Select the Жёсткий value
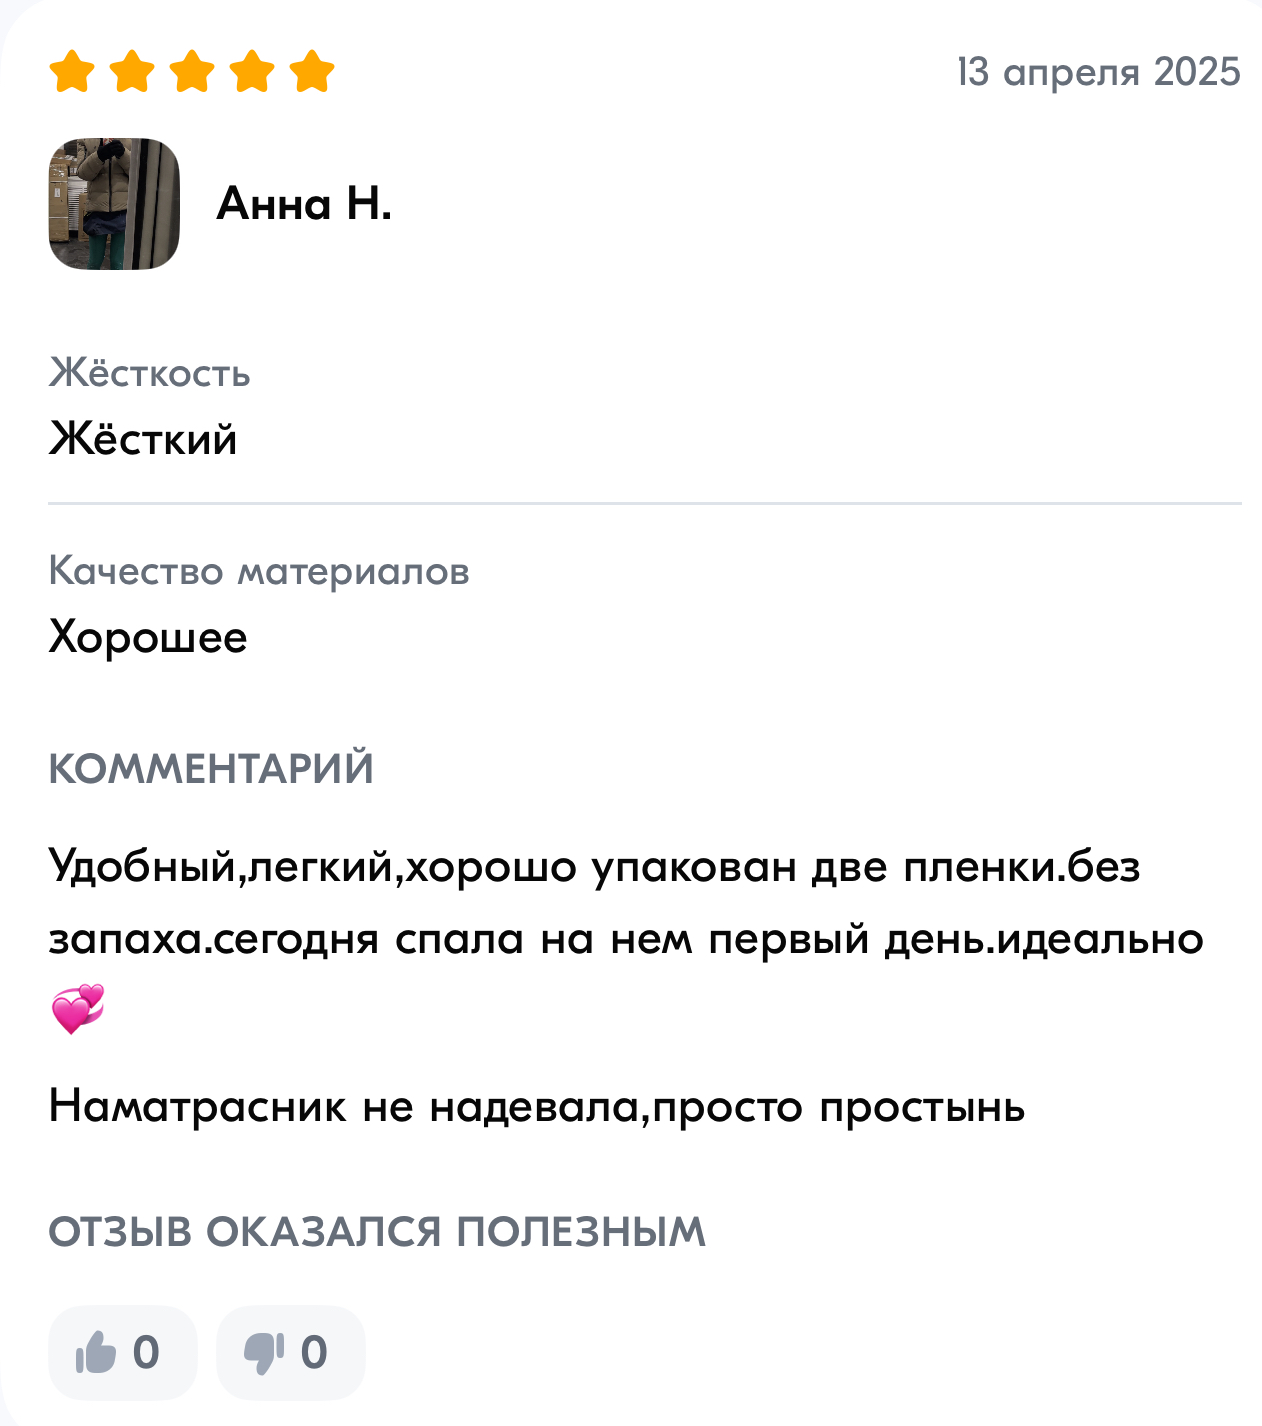 (x=143, y=439)
